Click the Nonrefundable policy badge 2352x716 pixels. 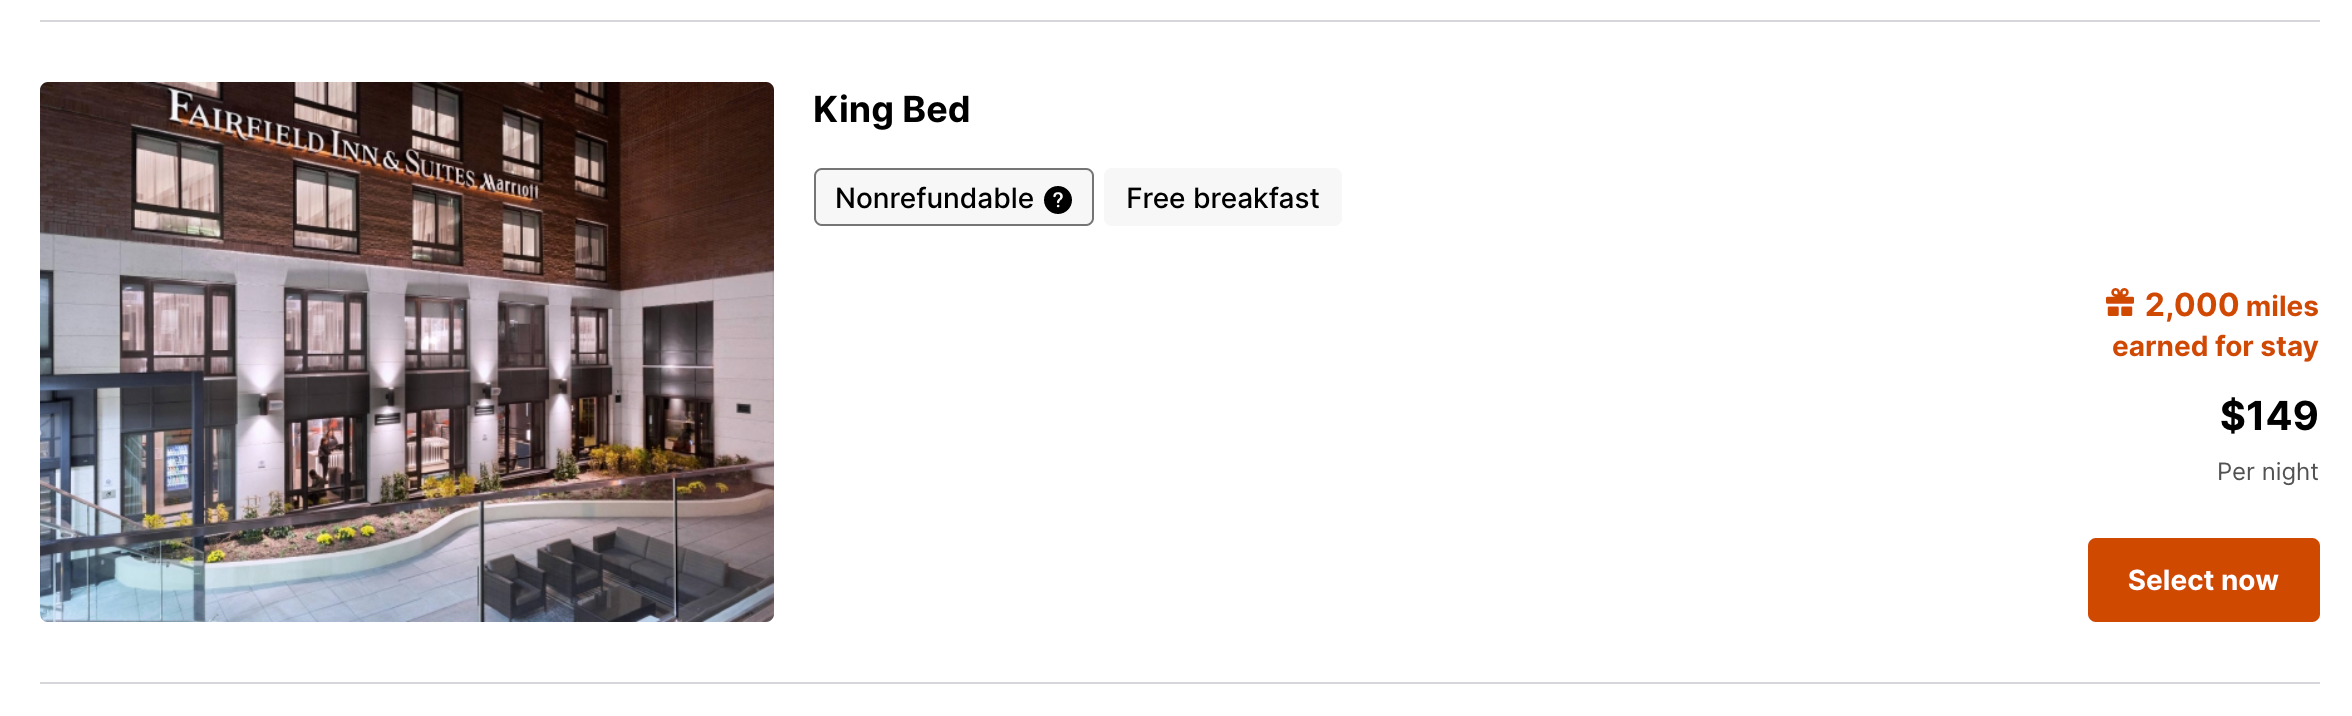click(953, 197)
